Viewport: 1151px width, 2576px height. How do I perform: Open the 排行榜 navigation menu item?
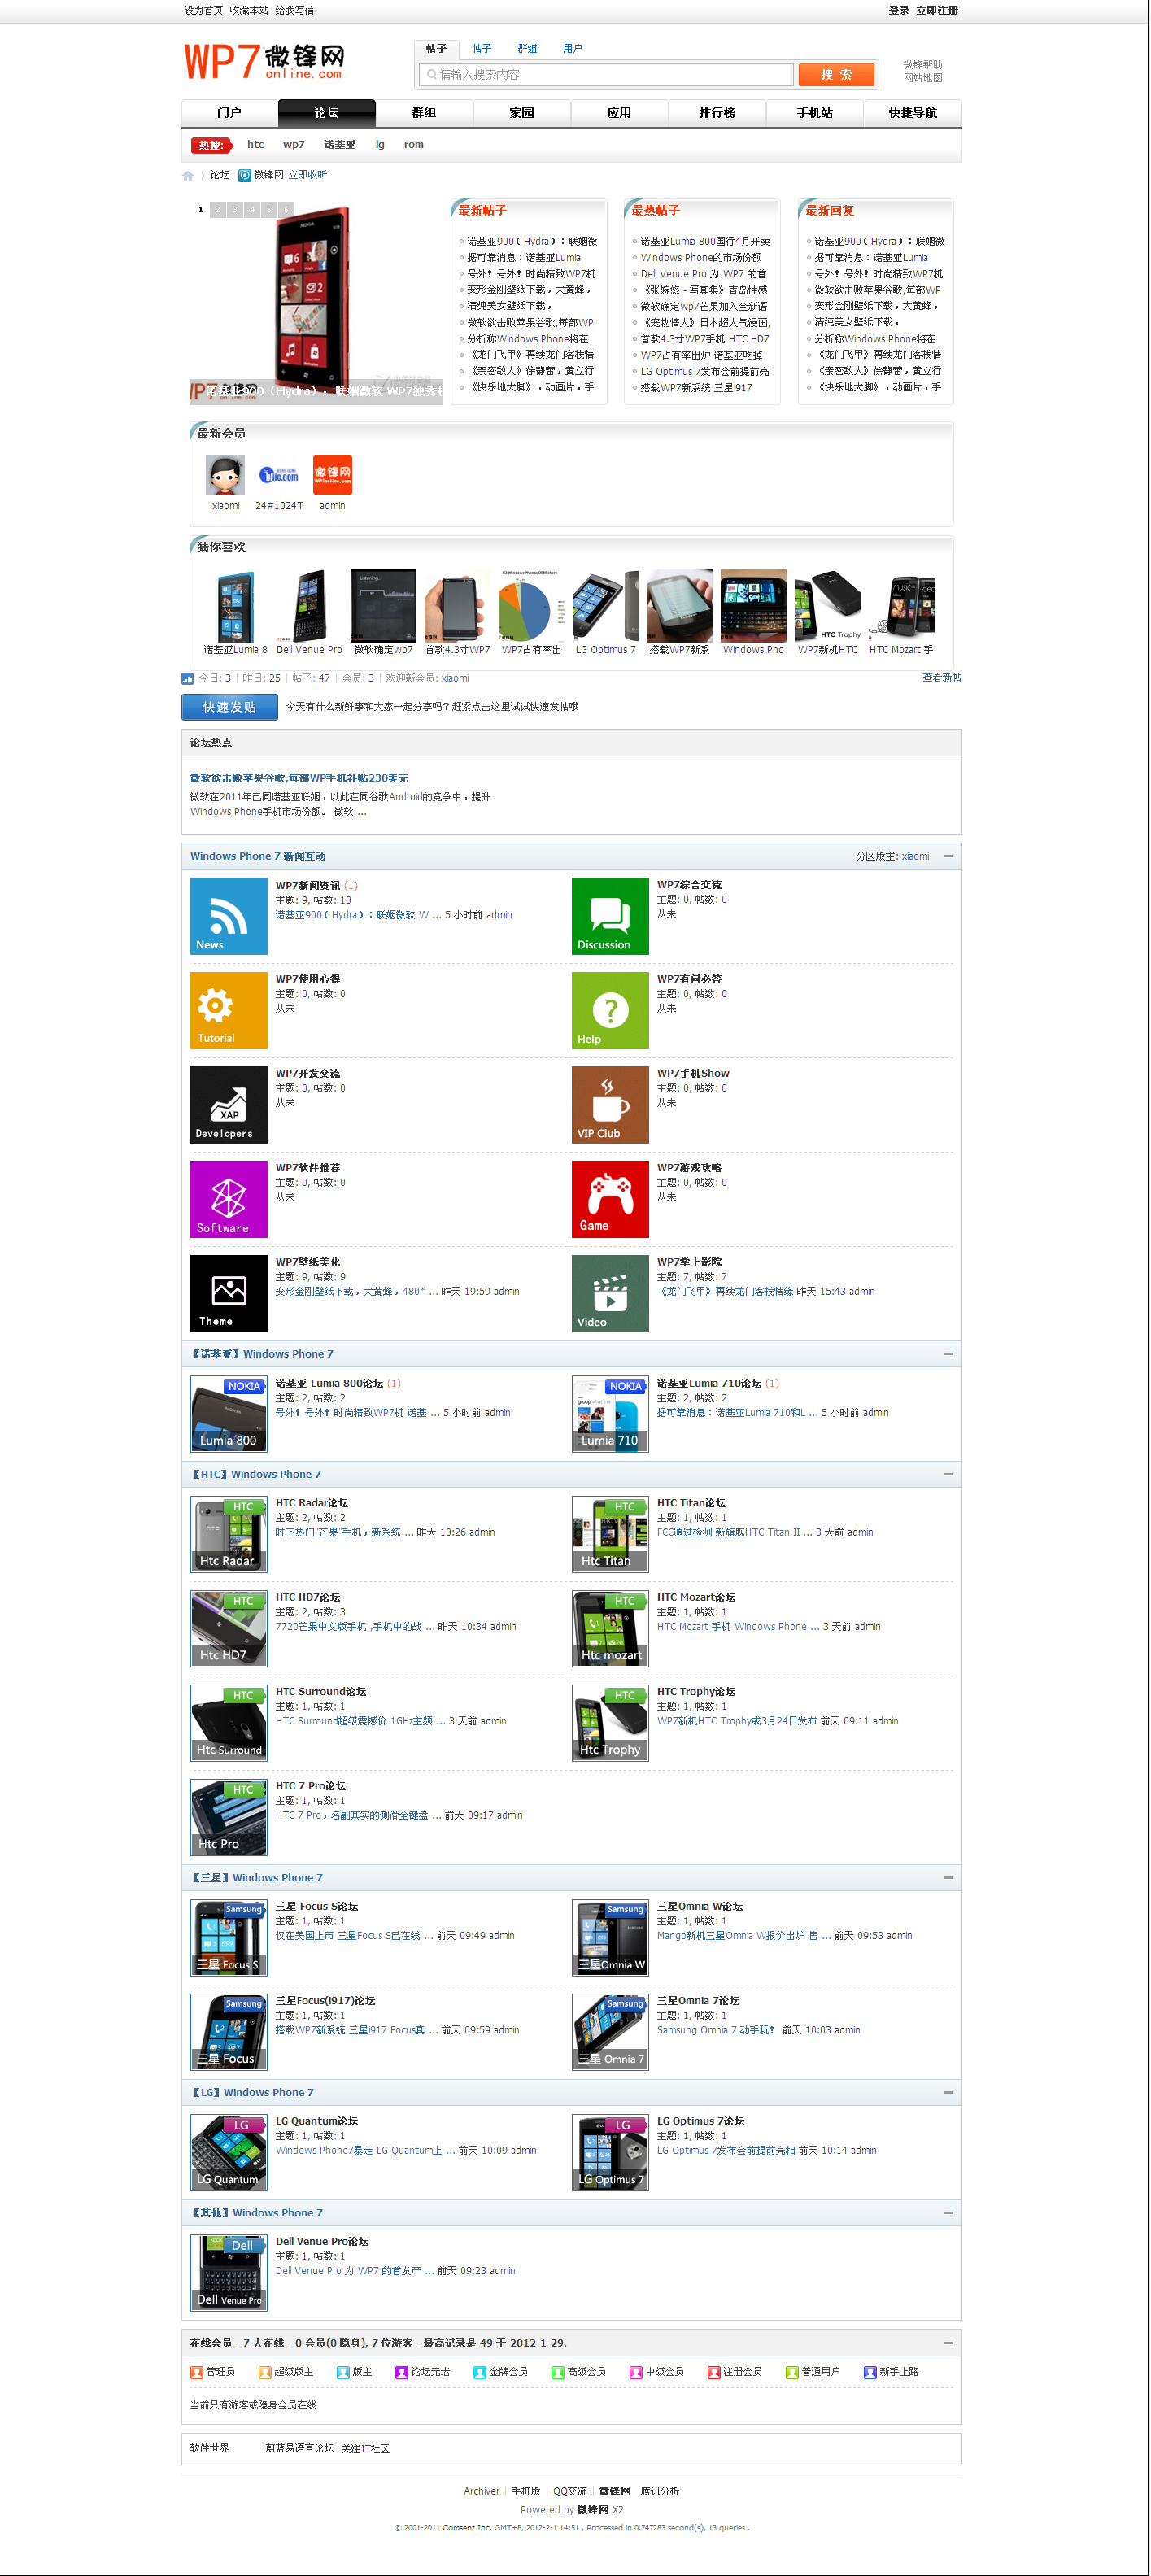716,113
